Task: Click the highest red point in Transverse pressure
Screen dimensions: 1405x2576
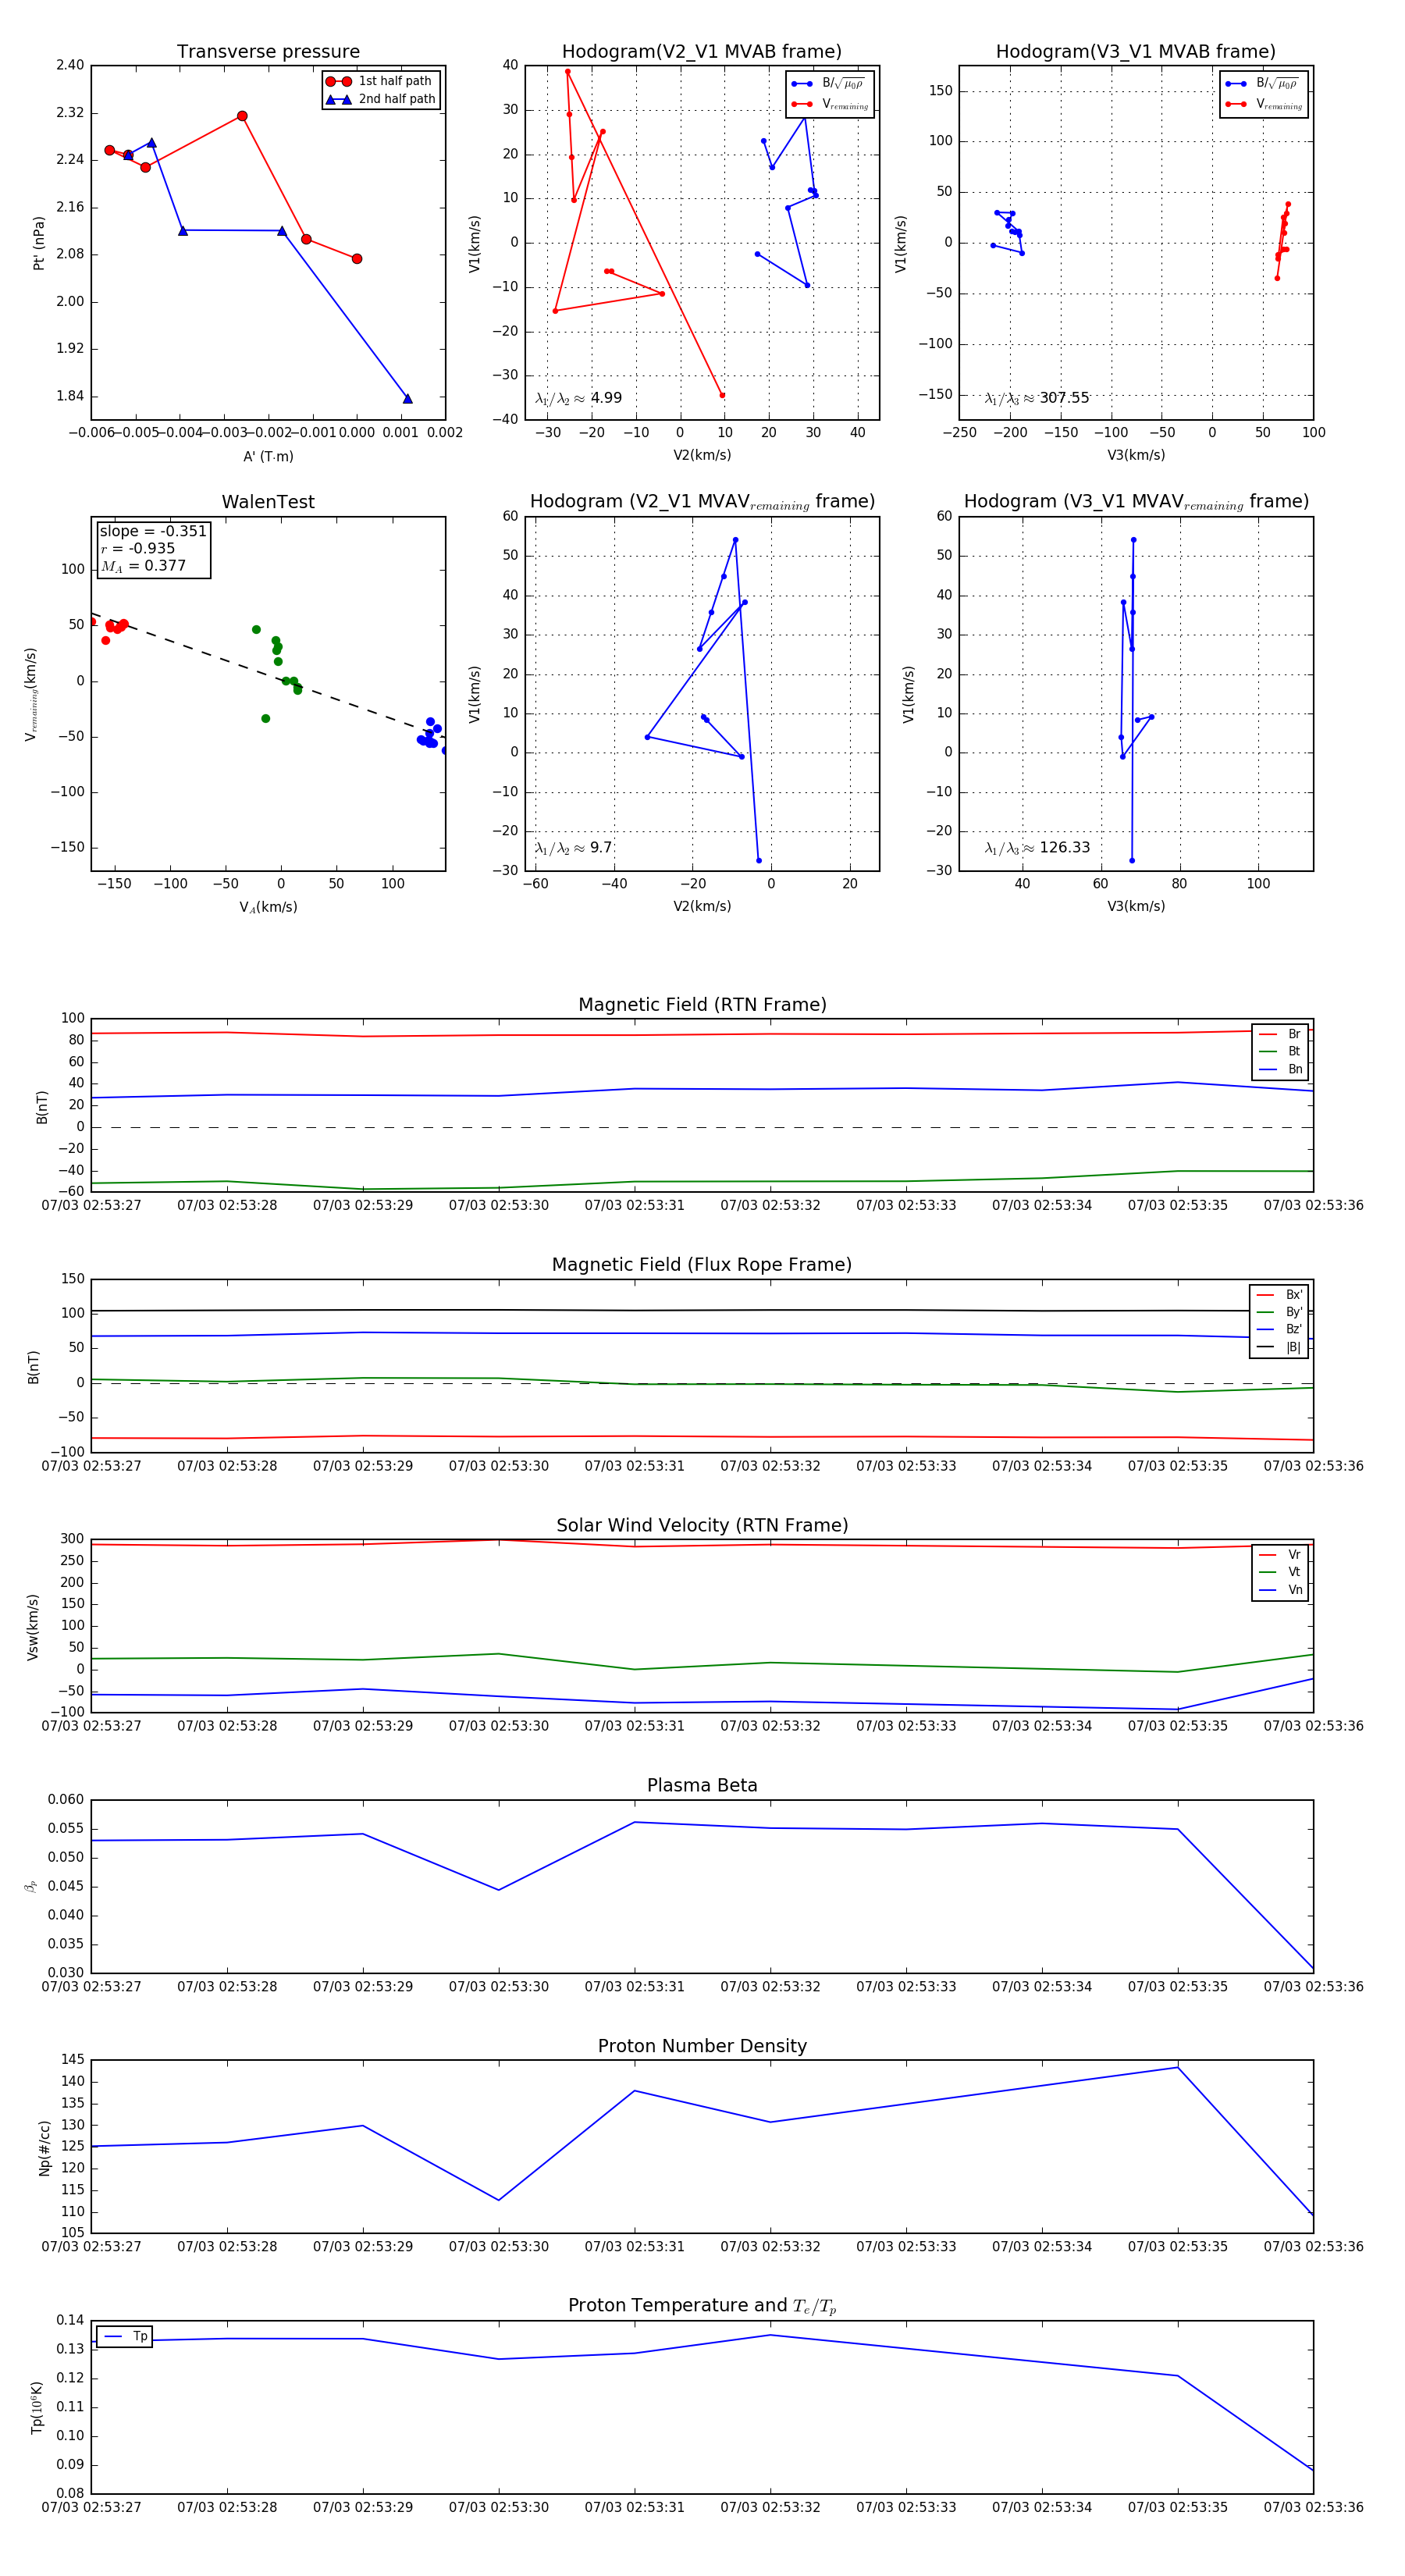Action: (242, 116)
